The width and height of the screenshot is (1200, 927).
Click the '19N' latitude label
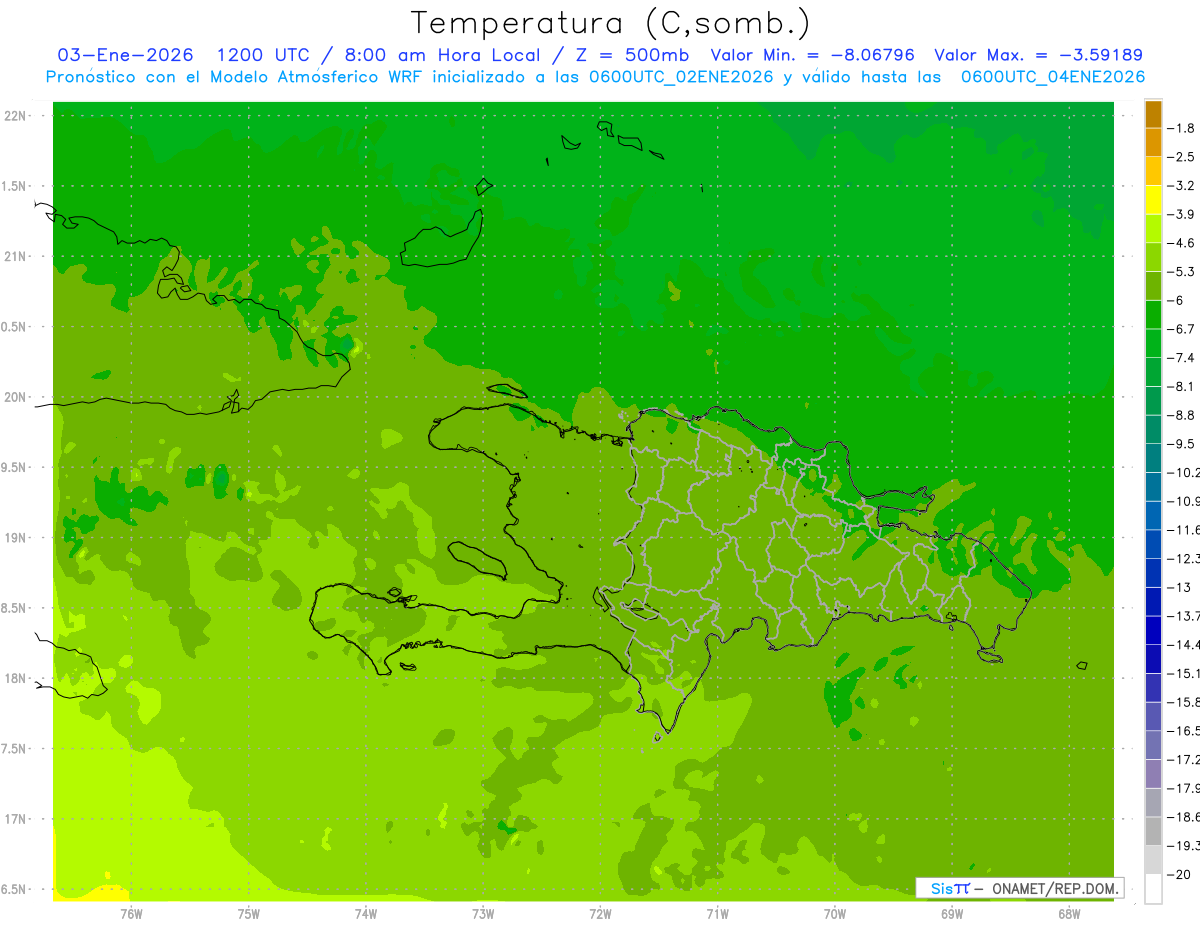pyautogui.click(x=15, y=538)
